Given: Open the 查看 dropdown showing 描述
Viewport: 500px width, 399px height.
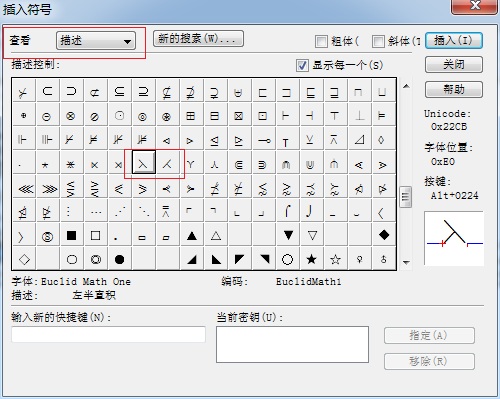Looking at the screenshot, I should pyautogui.click(x=96, y=41).
